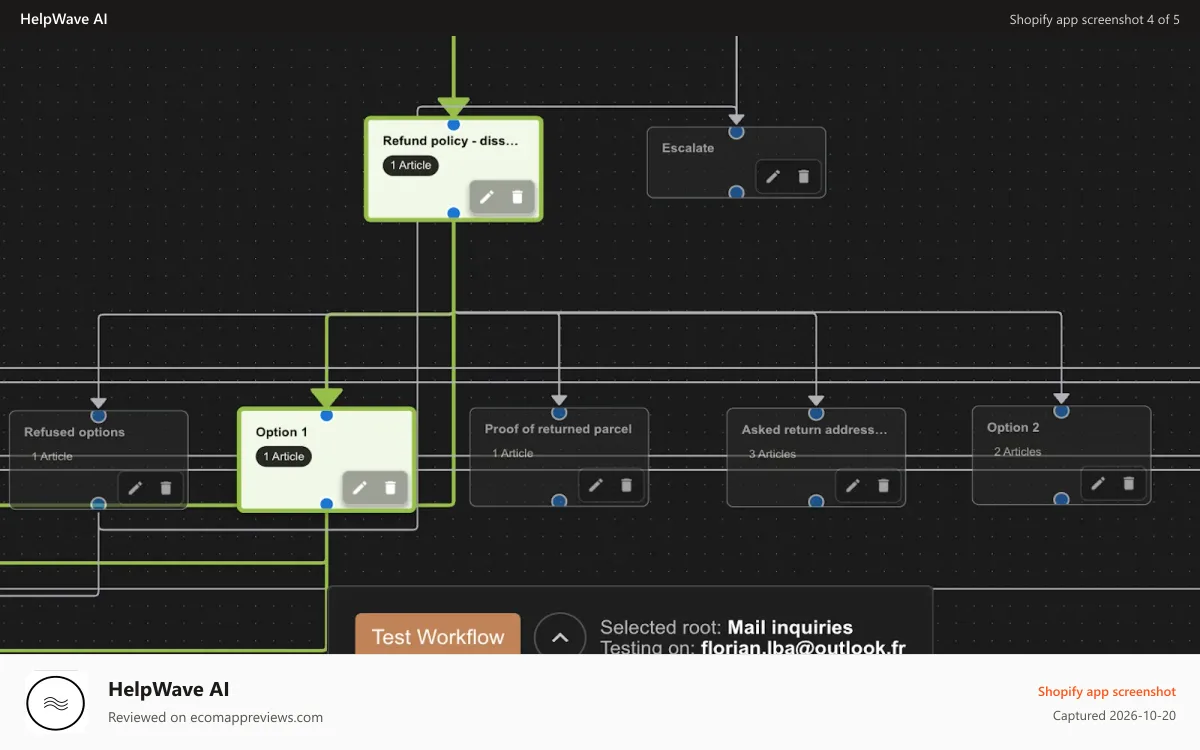Select the Option 1 node card
1200x750 pixels.
[x=327, y=459]
